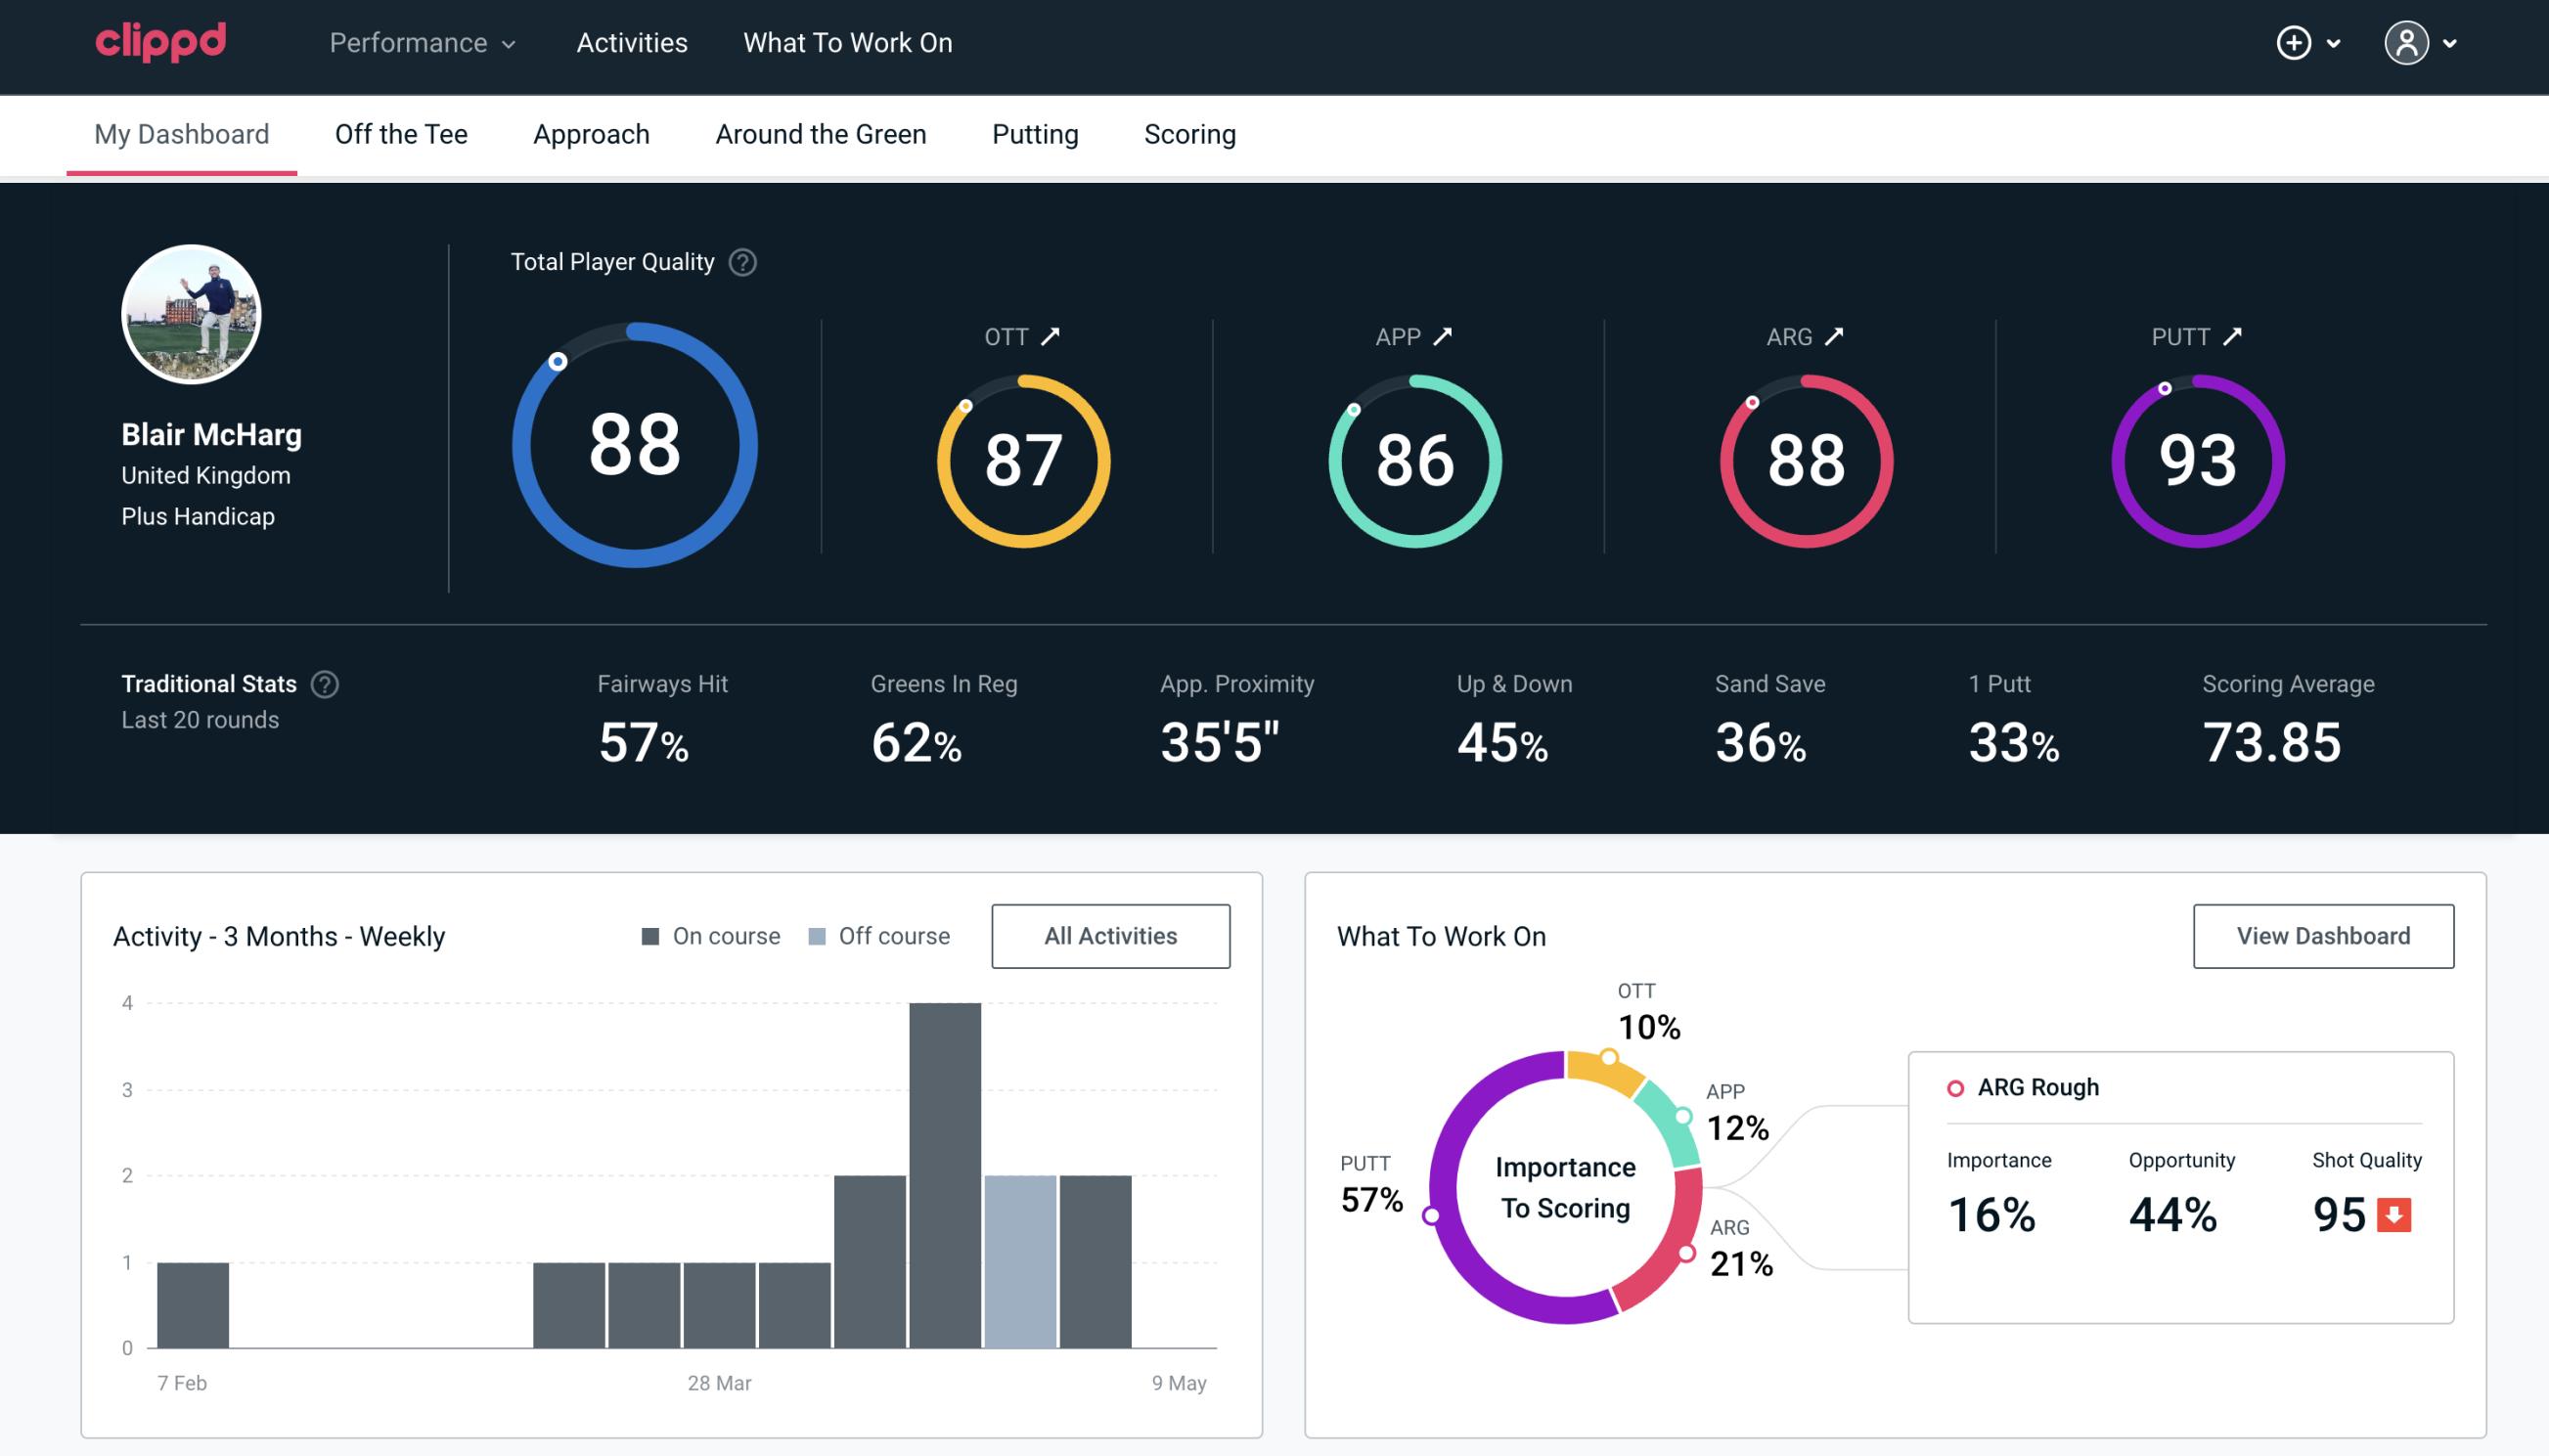This screenshot has width=2549, height=1456.
Task: Click the View Dashboard button
Action: coord(2323,935)
